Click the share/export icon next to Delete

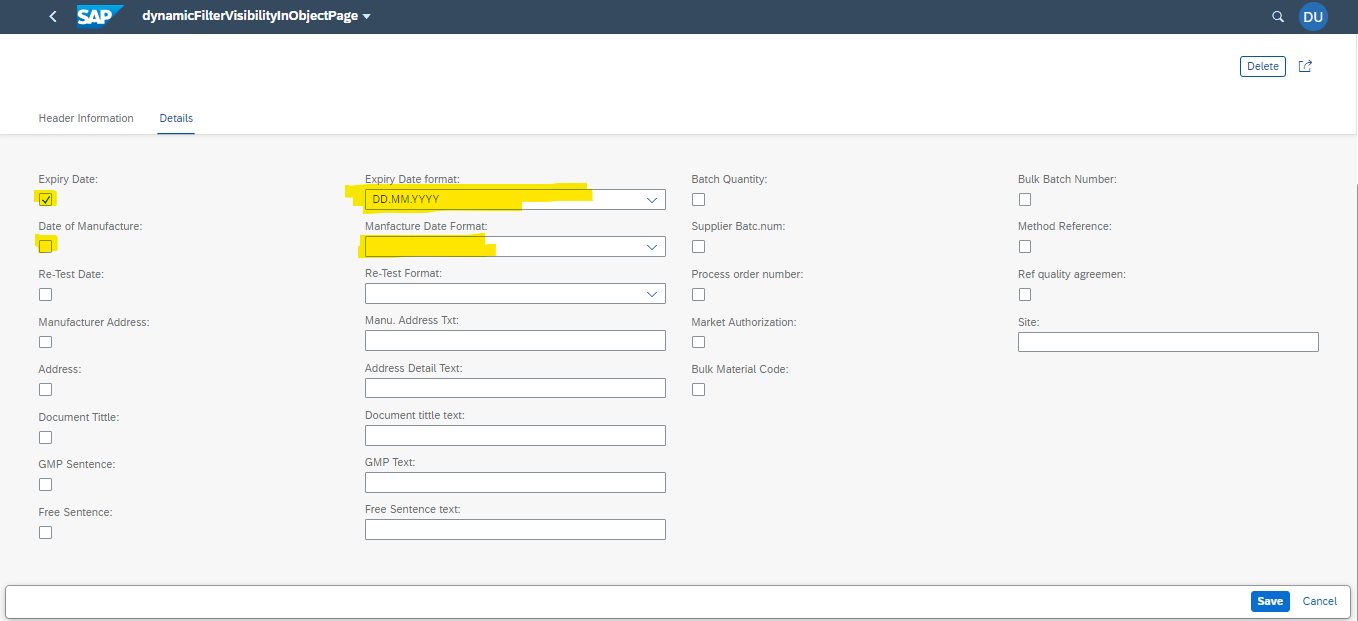1305,66
